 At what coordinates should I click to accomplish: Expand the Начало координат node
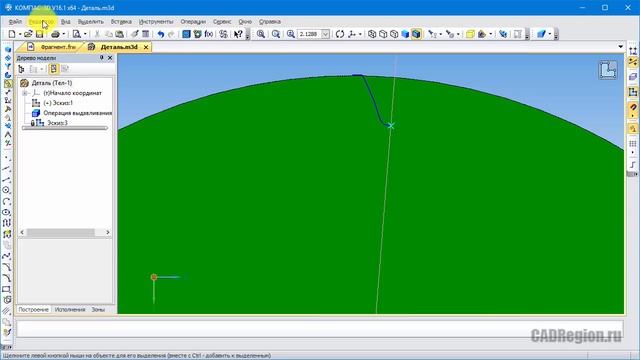24,93
